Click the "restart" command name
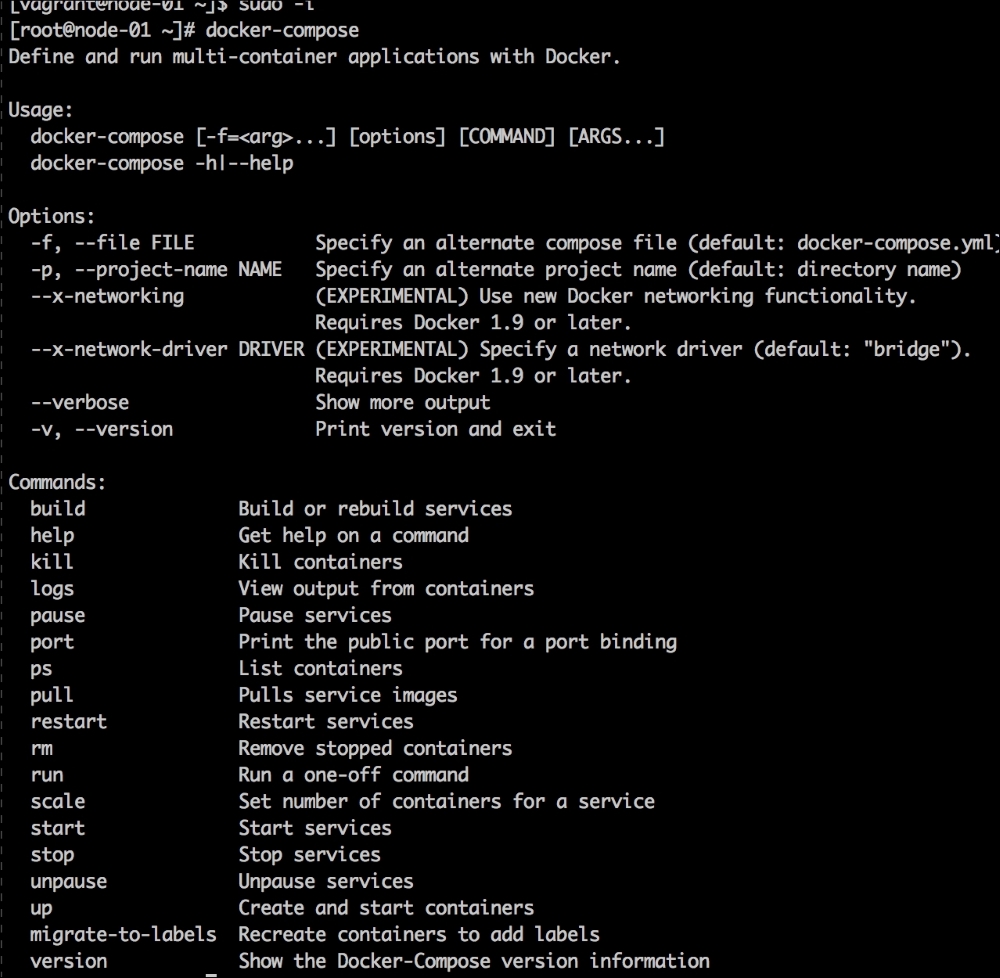This screenshot has height=978, width=1000. [x=68, y=722]
